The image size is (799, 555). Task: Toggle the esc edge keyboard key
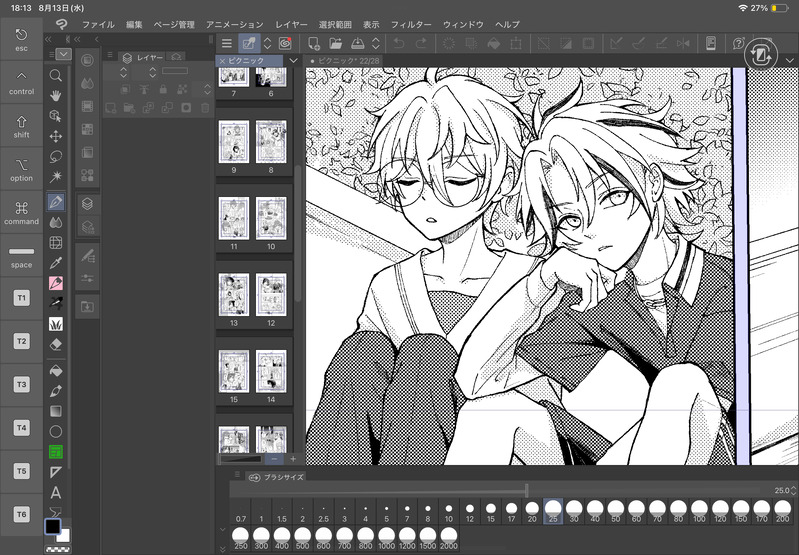coord(21,39)
